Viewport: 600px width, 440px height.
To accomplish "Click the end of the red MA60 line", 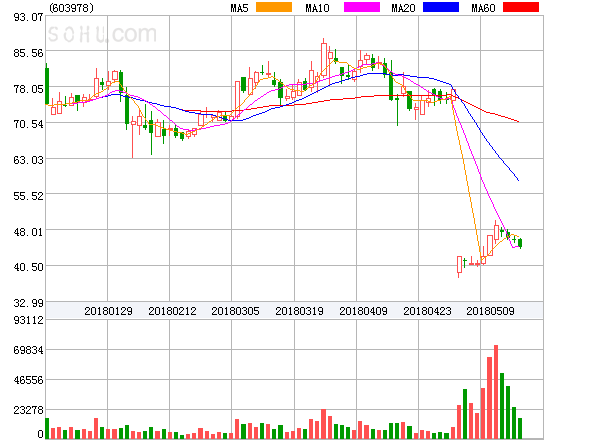I will coord(518,122).
